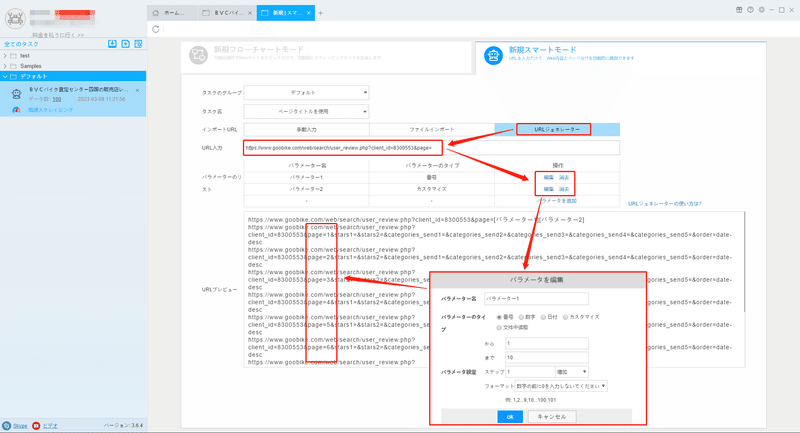800x433 pixels.
Task: Open the settings gear in the title bar
Action: 761,10
